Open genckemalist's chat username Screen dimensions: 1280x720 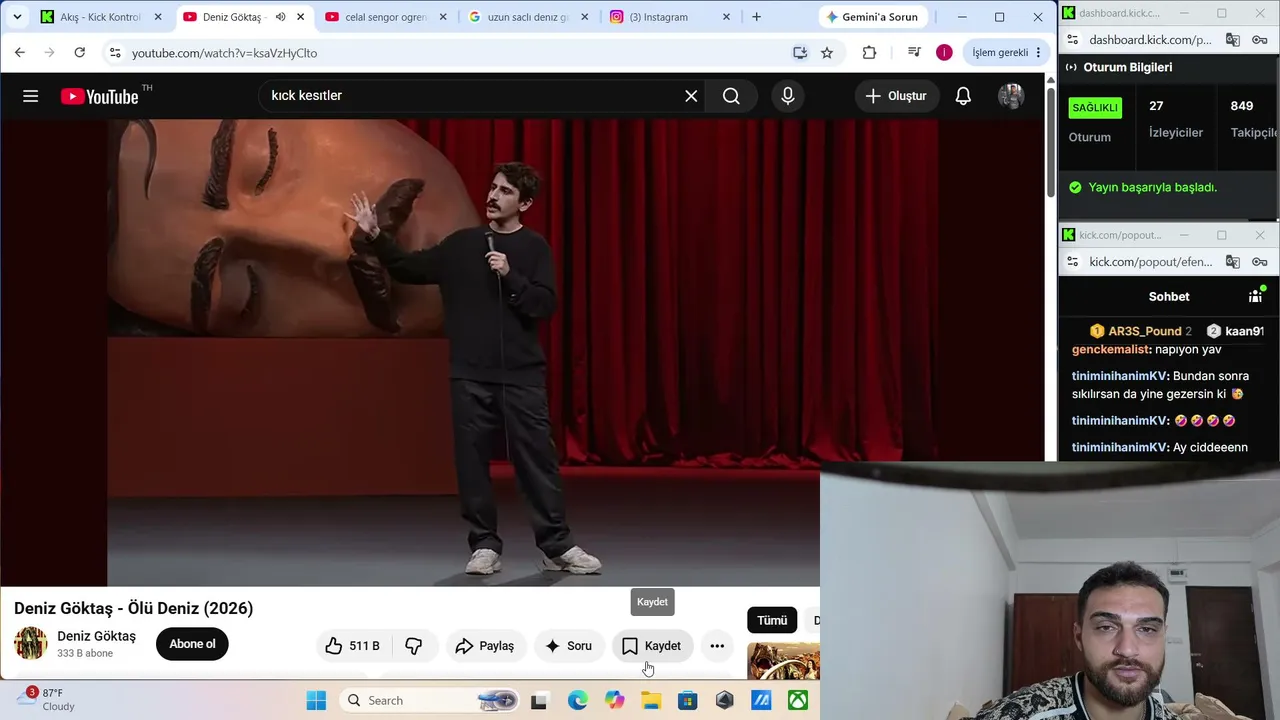click(1110, 350)
